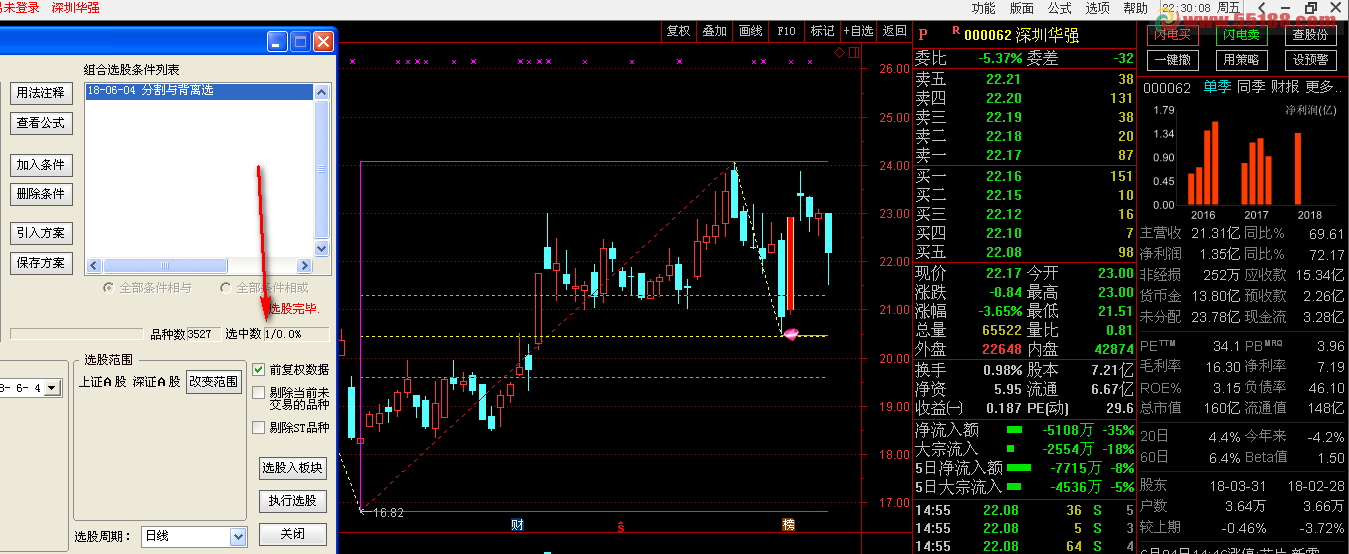Click the 返回 toolbar button
The height and width of the screenshot is (554, 1349).
pyautogui.click(x=894, y=31)
